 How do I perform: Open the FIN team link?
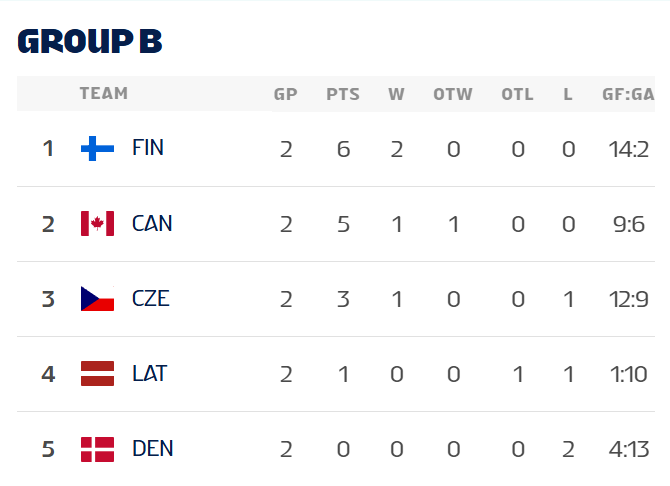tap(148, 148)
